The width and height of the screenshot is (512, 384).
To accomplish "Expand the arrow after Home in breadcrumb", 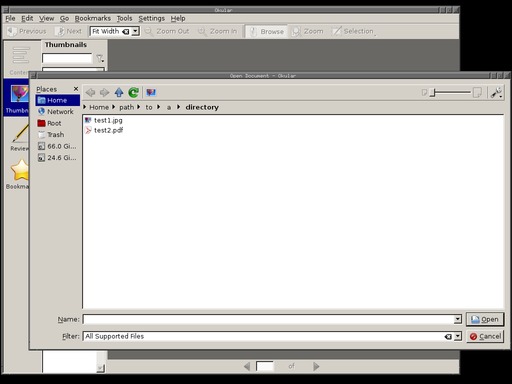I will pos(114,107).
